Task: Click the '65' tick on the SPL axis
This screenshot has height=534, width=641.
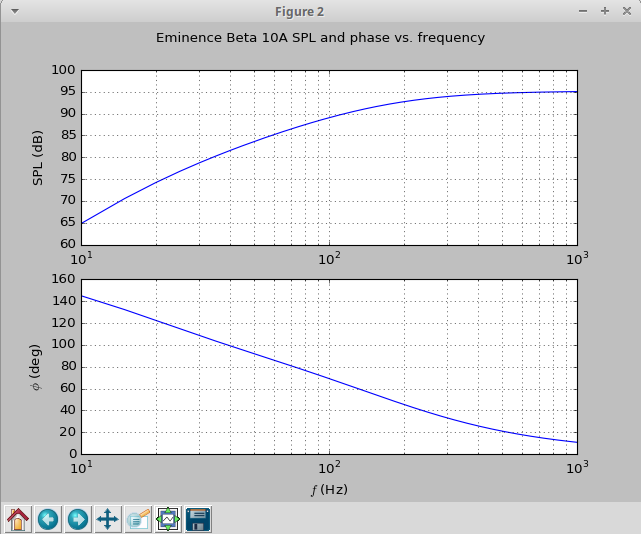Action: point(68,222)
